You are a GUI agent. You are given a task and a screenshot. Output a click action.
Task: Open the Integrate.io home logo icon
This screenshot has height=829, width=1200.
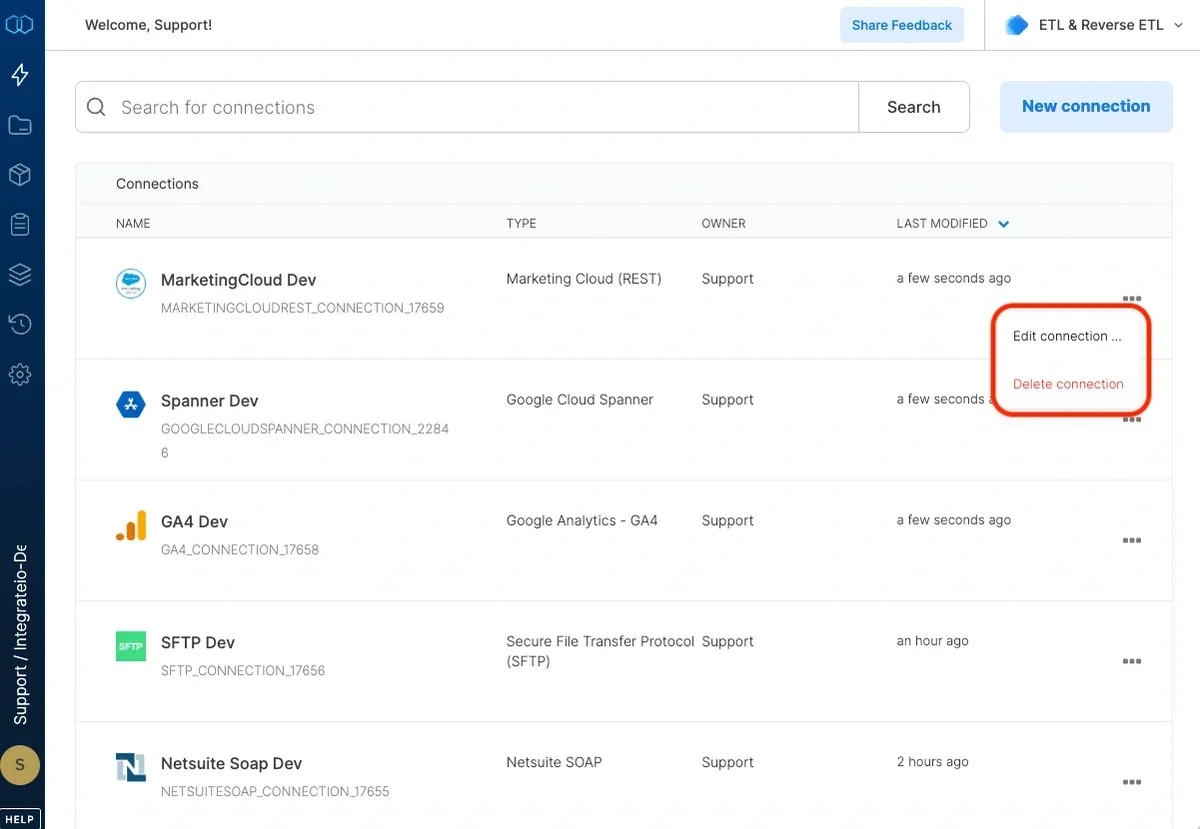[x=21, y=24]
